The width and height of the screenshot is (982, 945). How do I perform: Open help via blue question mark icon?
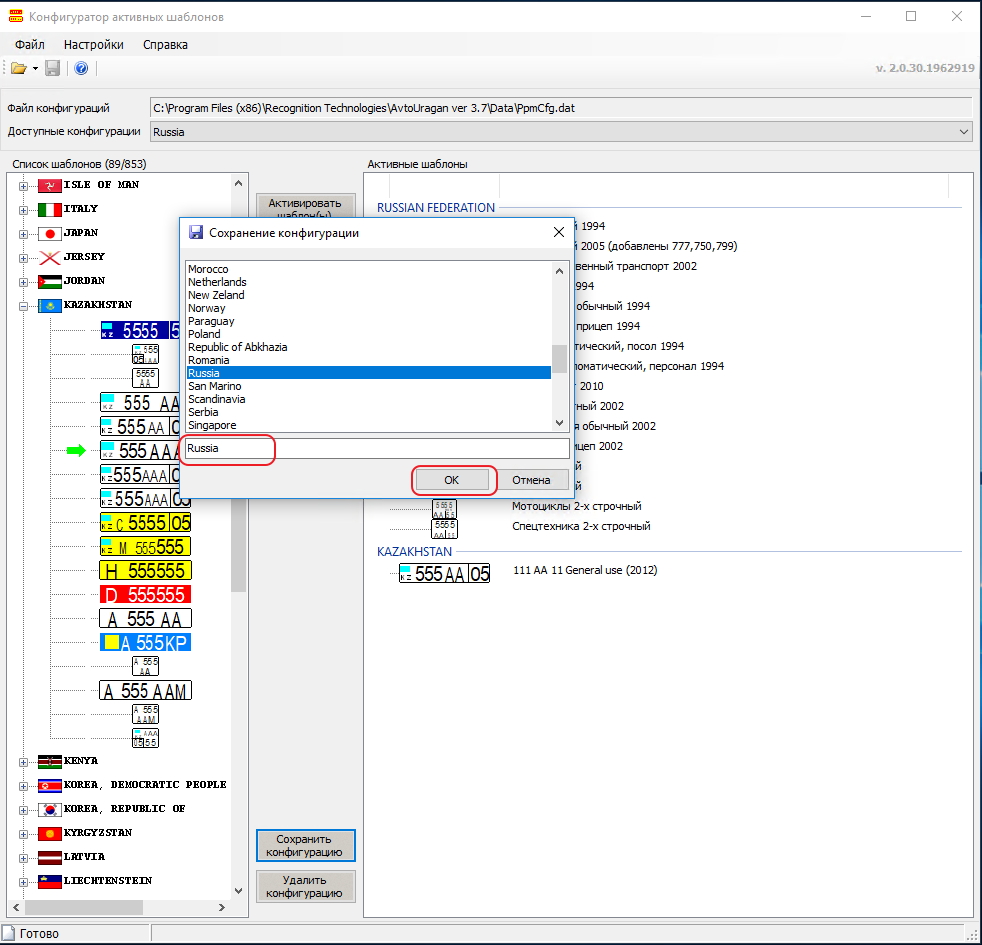coord(81,68)
